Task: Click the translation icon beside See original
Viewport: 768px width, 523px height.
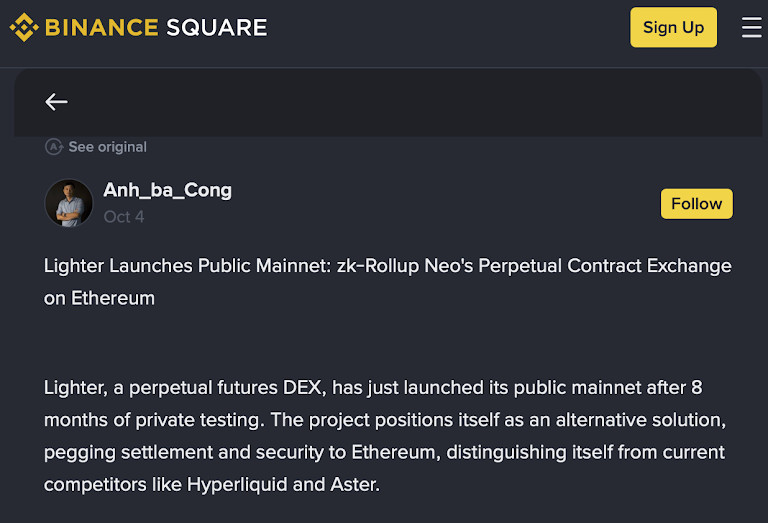Action: click(x=54, y=147)
